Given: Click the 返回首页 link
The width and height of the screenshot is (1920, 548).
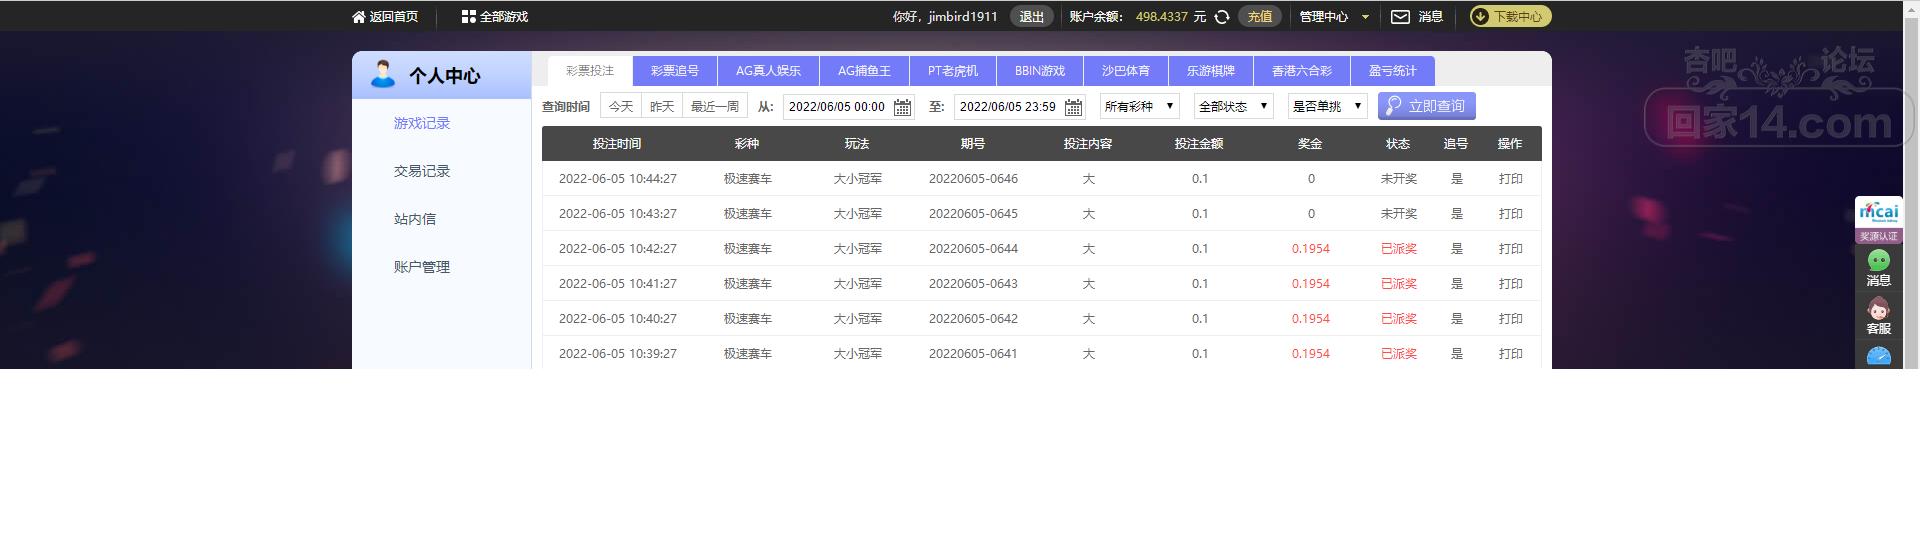Looking at the screenshot, I should pos(394,17).
